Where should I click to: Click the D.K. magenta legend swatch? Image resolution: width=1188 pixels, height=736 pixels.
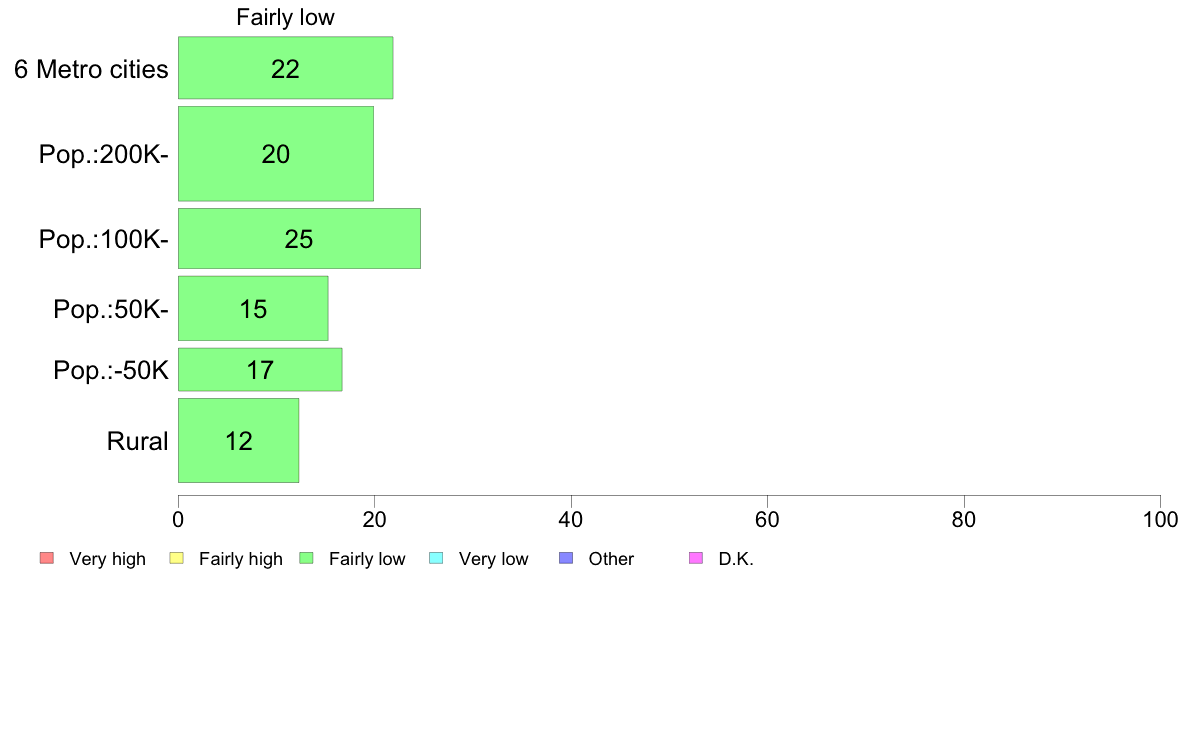[x=696, y=559]
